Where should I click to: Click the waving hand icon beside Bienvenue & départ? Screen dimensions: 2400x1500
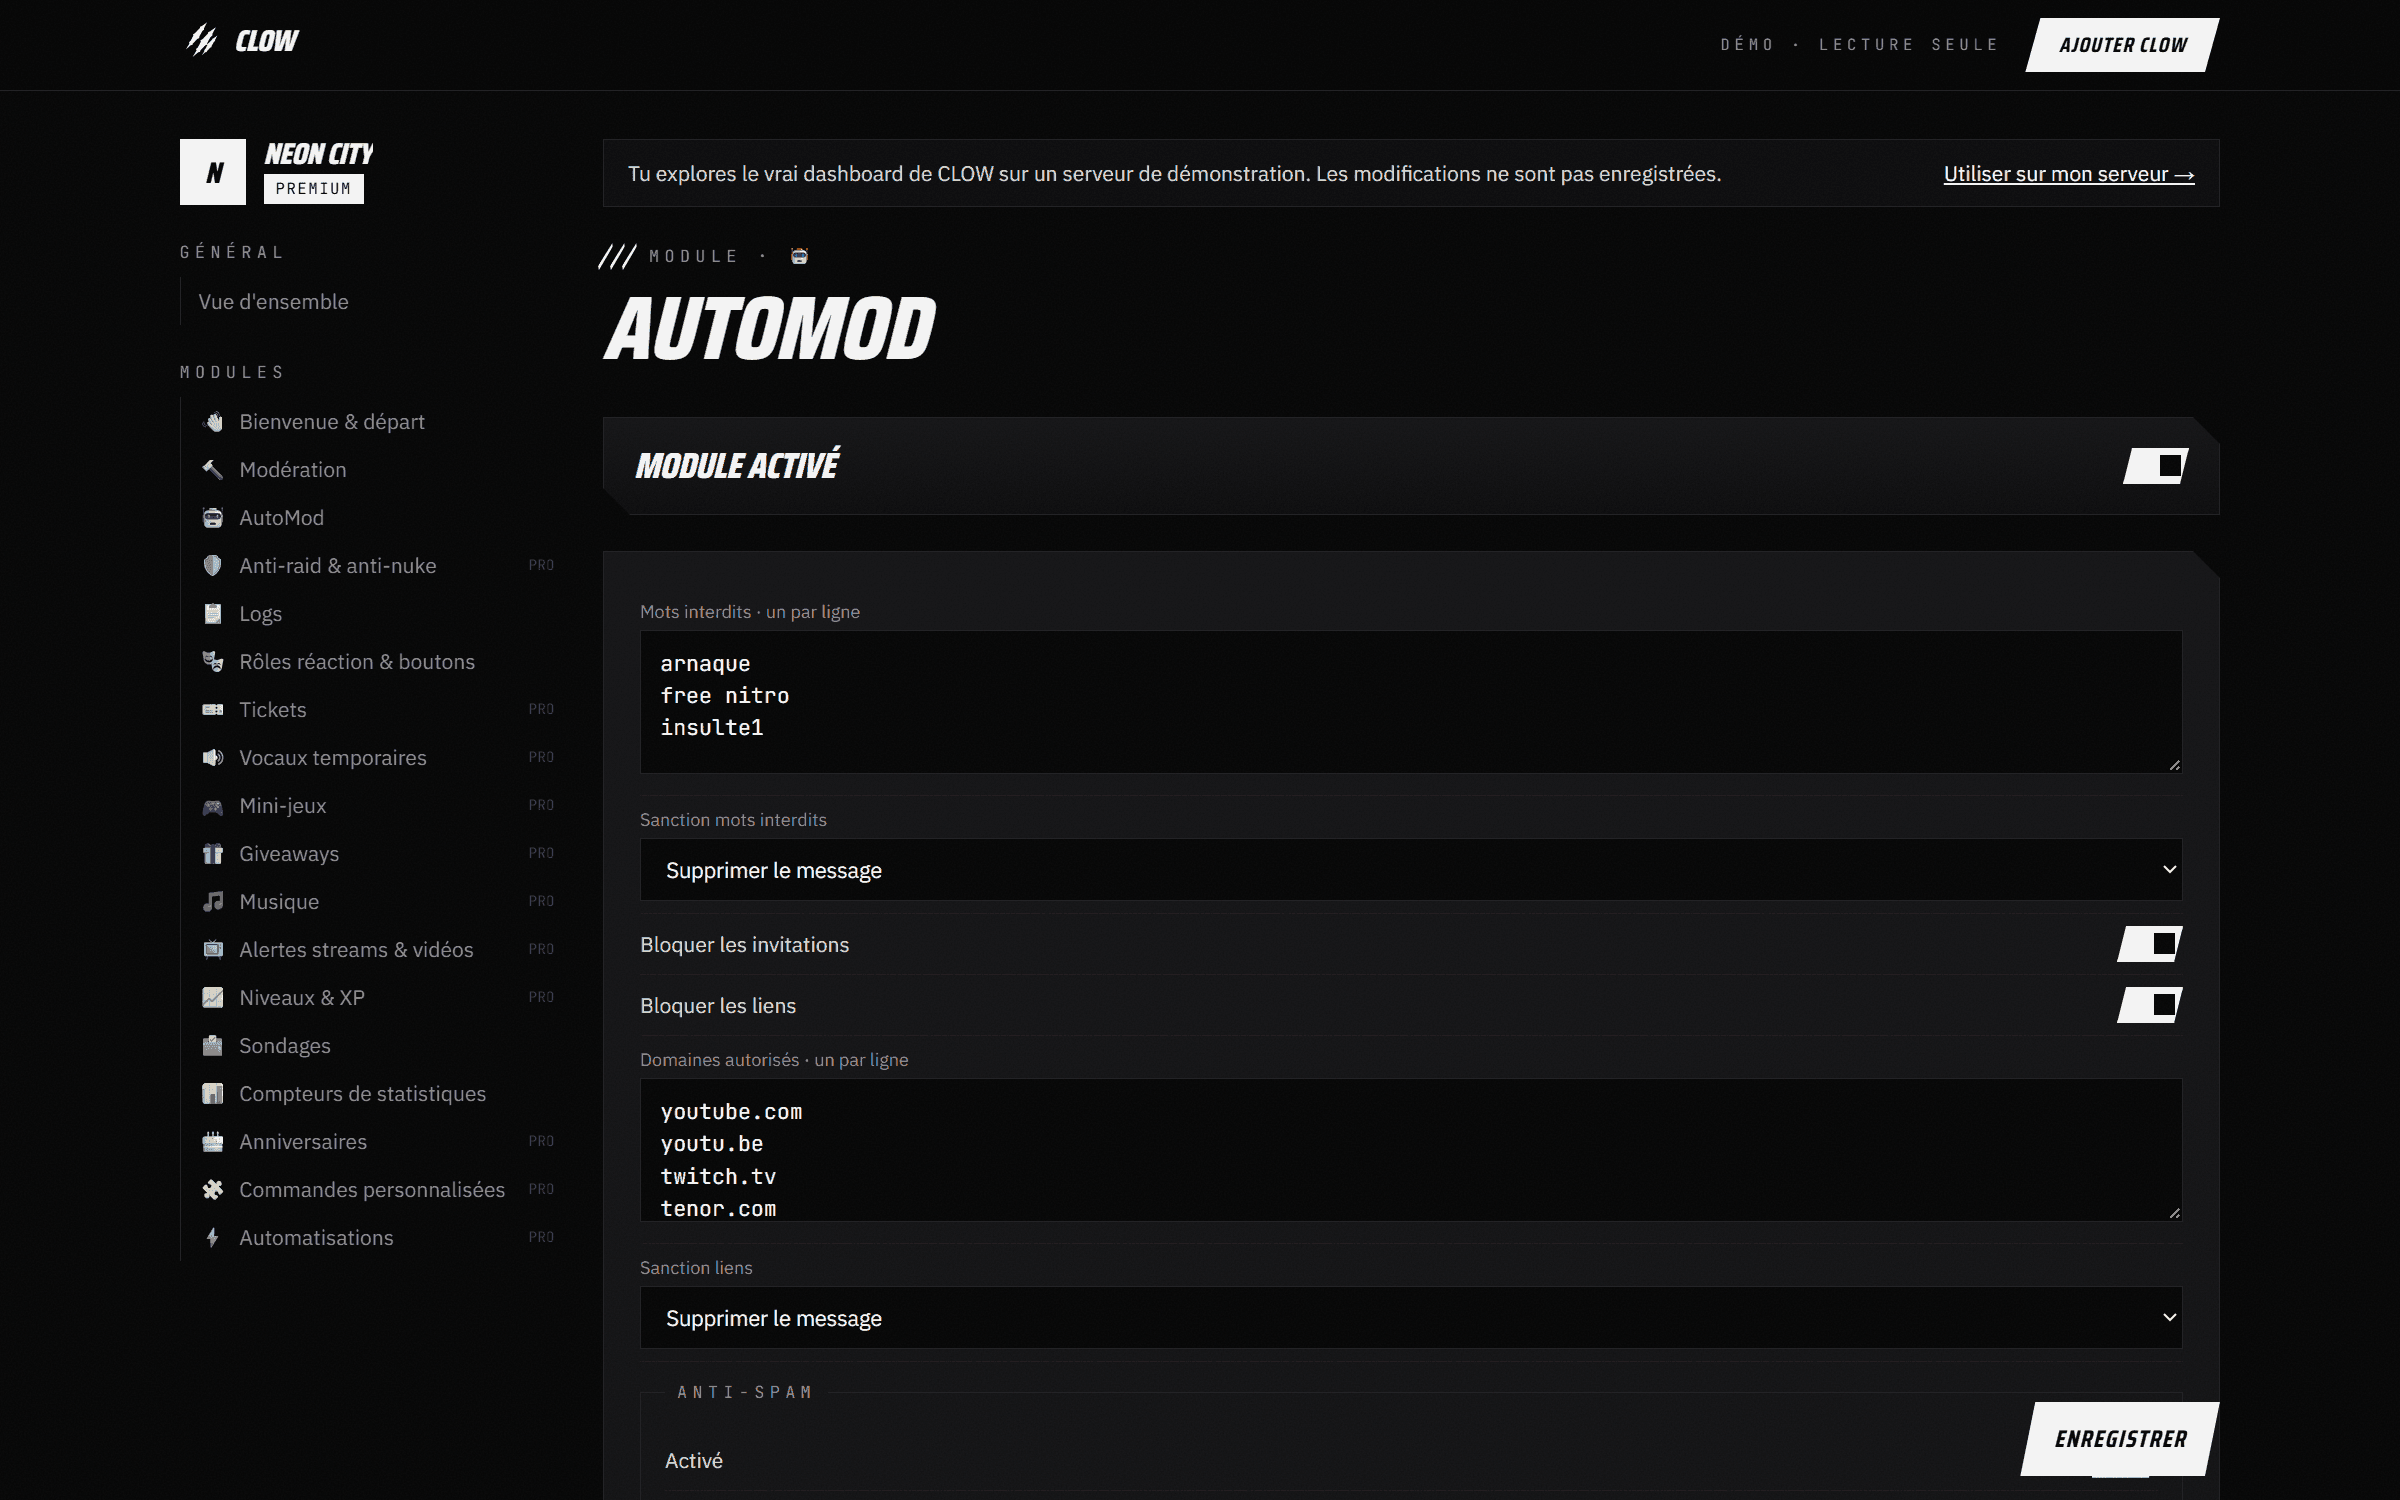(x=213, y=422)
